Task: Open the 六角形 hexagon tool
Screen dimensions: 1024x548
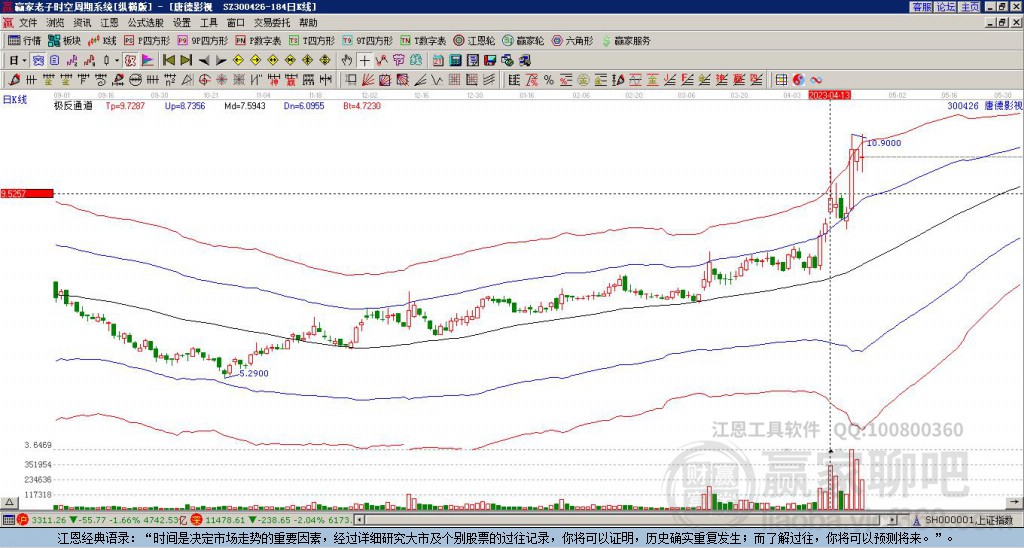Action: [x=572, y=40]
